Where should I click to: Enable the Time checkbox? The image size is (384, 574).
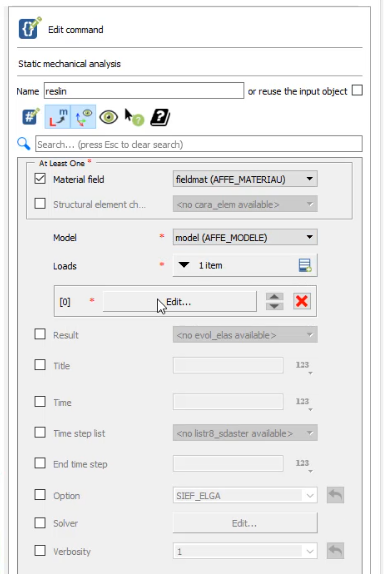(40, 401)
